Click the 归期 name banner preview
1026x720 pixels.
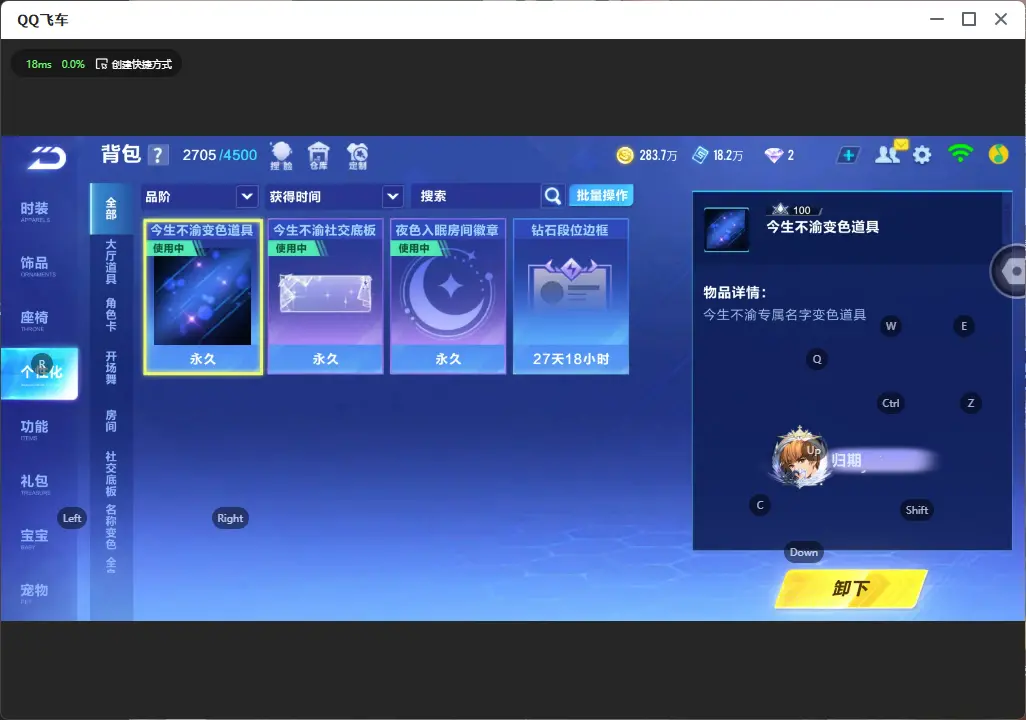(x=881, y=460)
